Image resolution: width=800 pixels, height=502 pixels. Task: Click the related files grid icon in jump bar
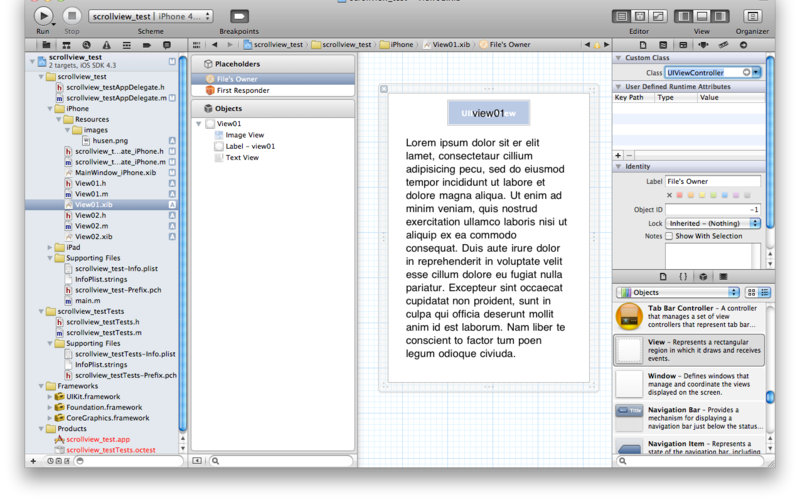pos(196,45)
